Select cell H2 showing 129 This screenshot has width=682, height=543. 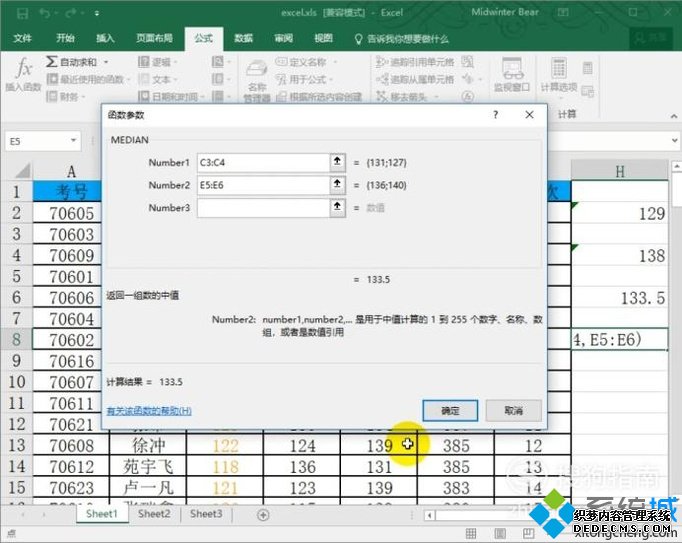pyautogui.click(x=620, y=213)
